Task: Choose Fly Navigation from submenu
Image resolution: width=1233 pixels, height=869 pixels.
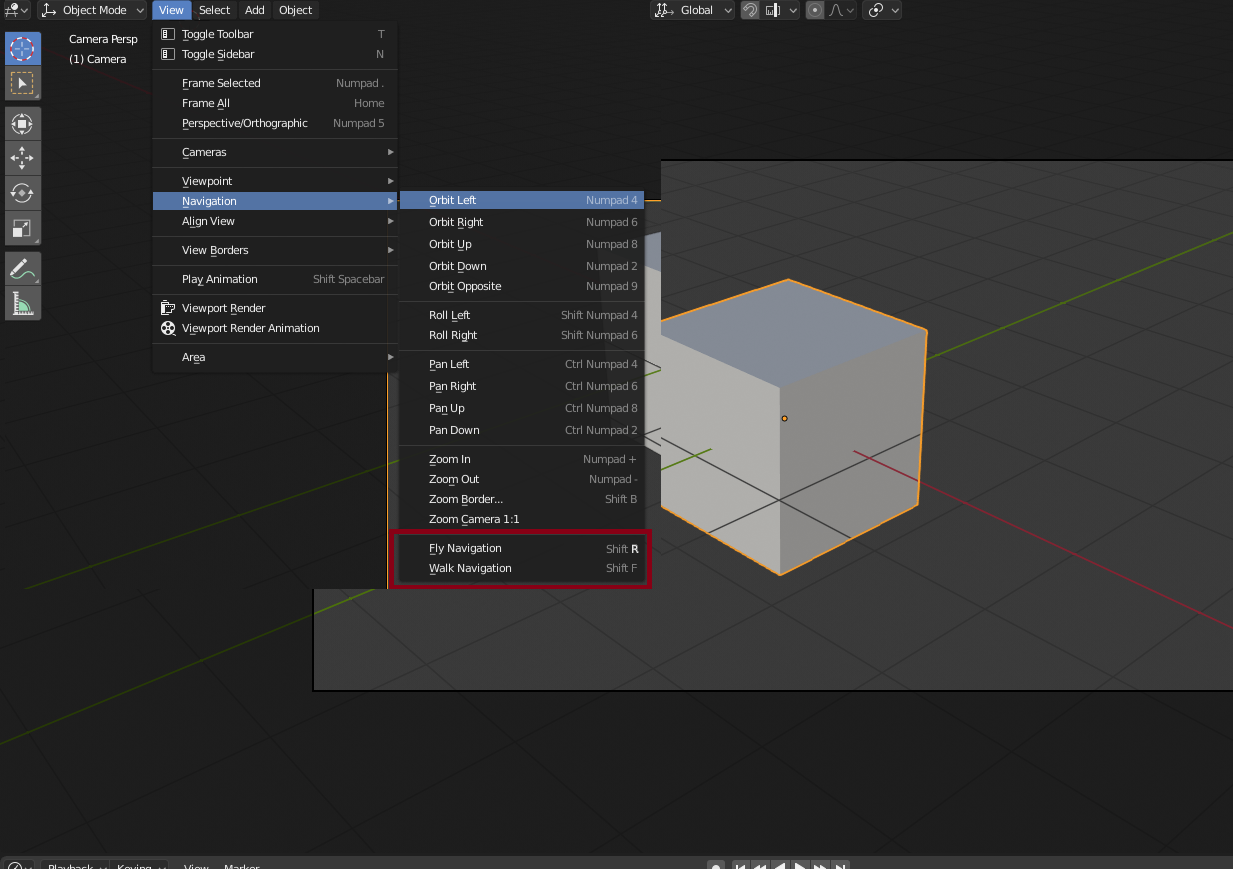Action: (521, 548)
